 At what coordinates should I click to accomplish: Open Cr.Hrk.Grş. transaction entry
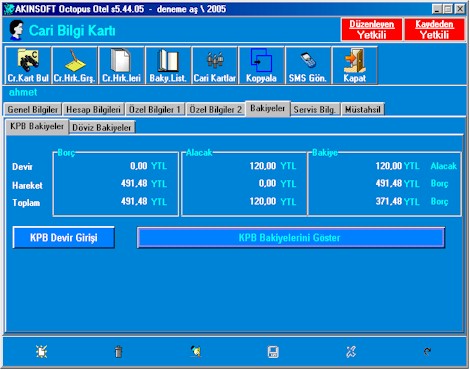[75, 65]
